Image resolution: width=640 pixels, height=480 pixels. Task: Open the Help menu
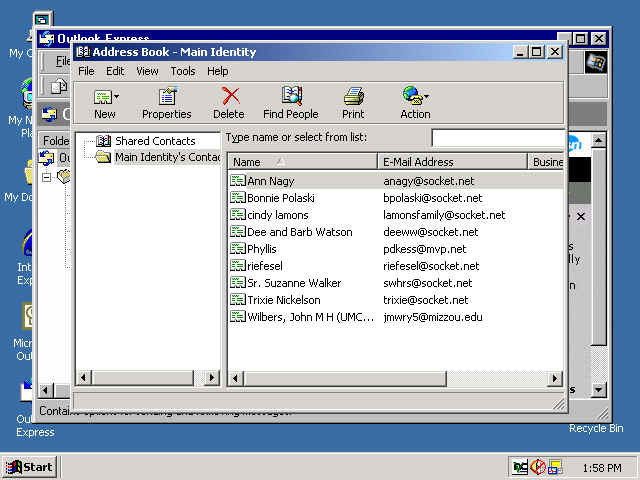tap(218, 71)
